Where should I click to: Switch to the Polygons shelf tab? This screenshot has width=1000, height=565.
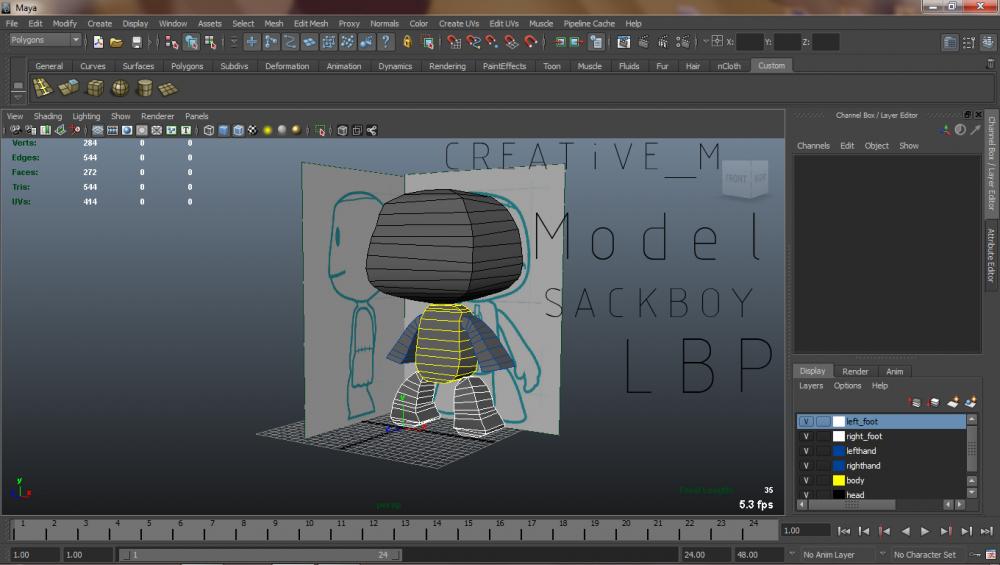pyautogui.click(x=187, y=66)
